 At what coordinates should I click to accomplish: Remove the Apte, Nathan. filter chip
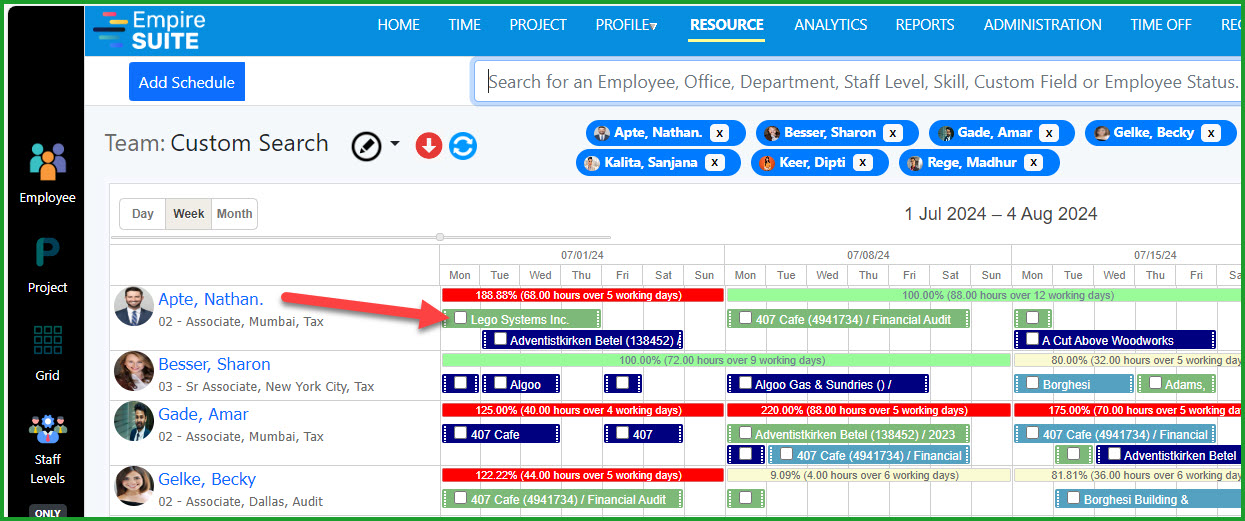(719, 133)
